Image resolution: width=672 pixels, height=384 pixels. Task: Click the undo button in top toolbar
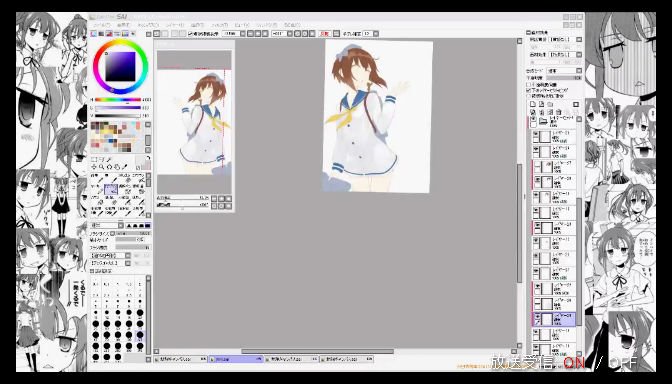tap(157, 34)
